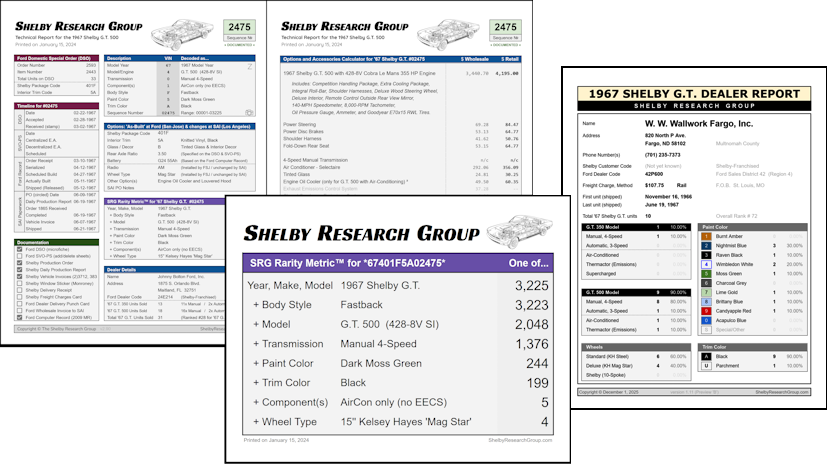
Task: Click the car illustration on the Options Calculator page
Action: tap(448, 34)
